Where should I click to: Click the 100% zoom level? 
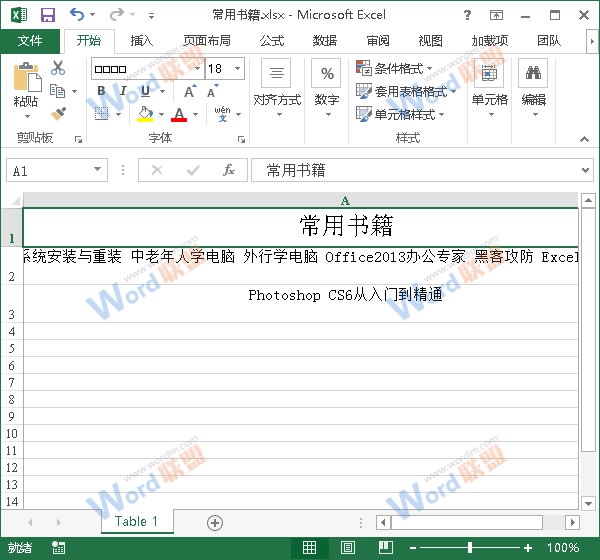point(563,548)
